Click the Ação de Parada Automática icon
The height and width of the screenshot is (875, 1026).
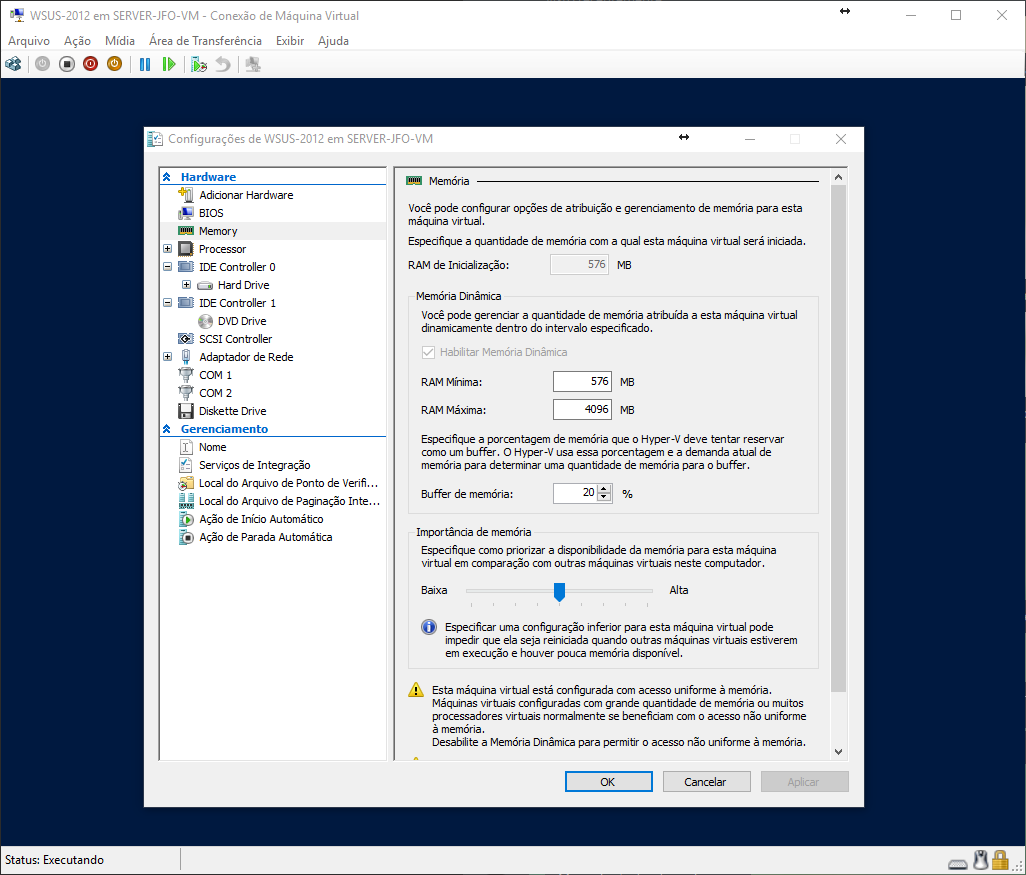(186, 537)
